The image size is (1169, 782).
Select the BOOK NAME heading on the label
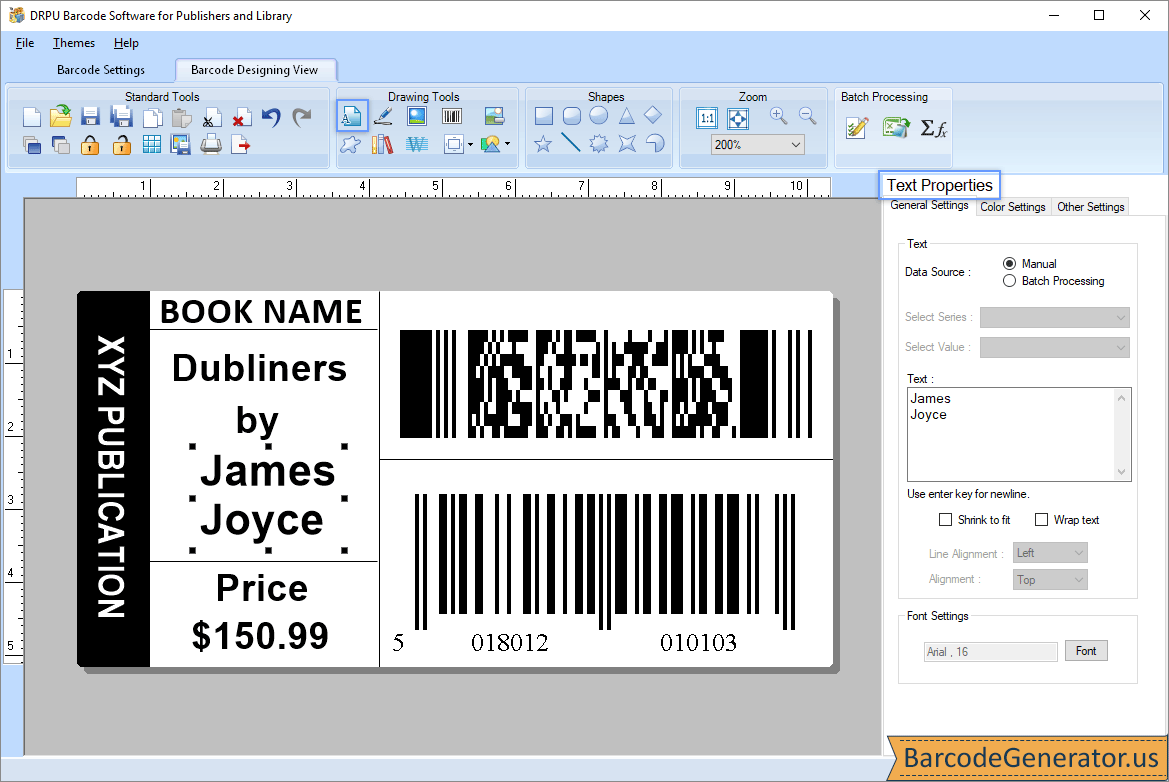coord(262,312)
